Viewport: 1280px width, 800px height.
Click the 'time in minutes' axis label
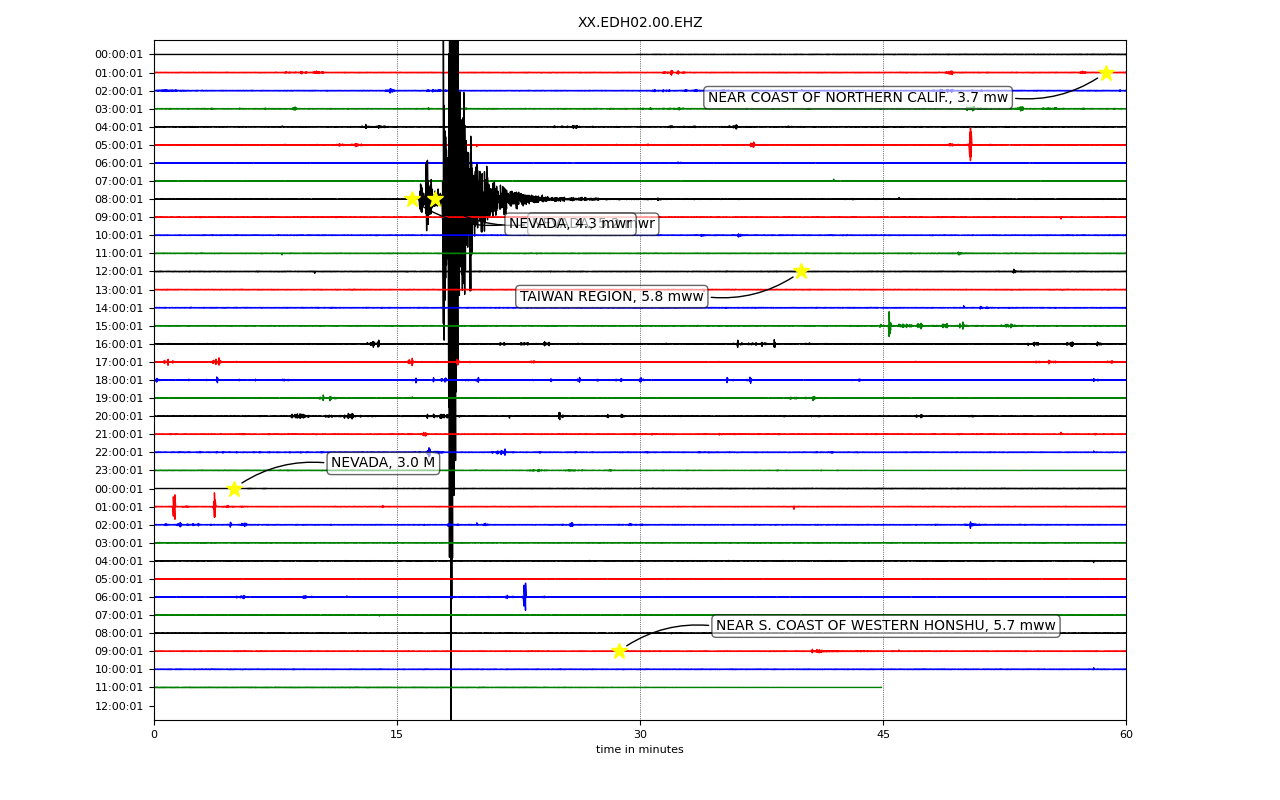coord(640,750)
